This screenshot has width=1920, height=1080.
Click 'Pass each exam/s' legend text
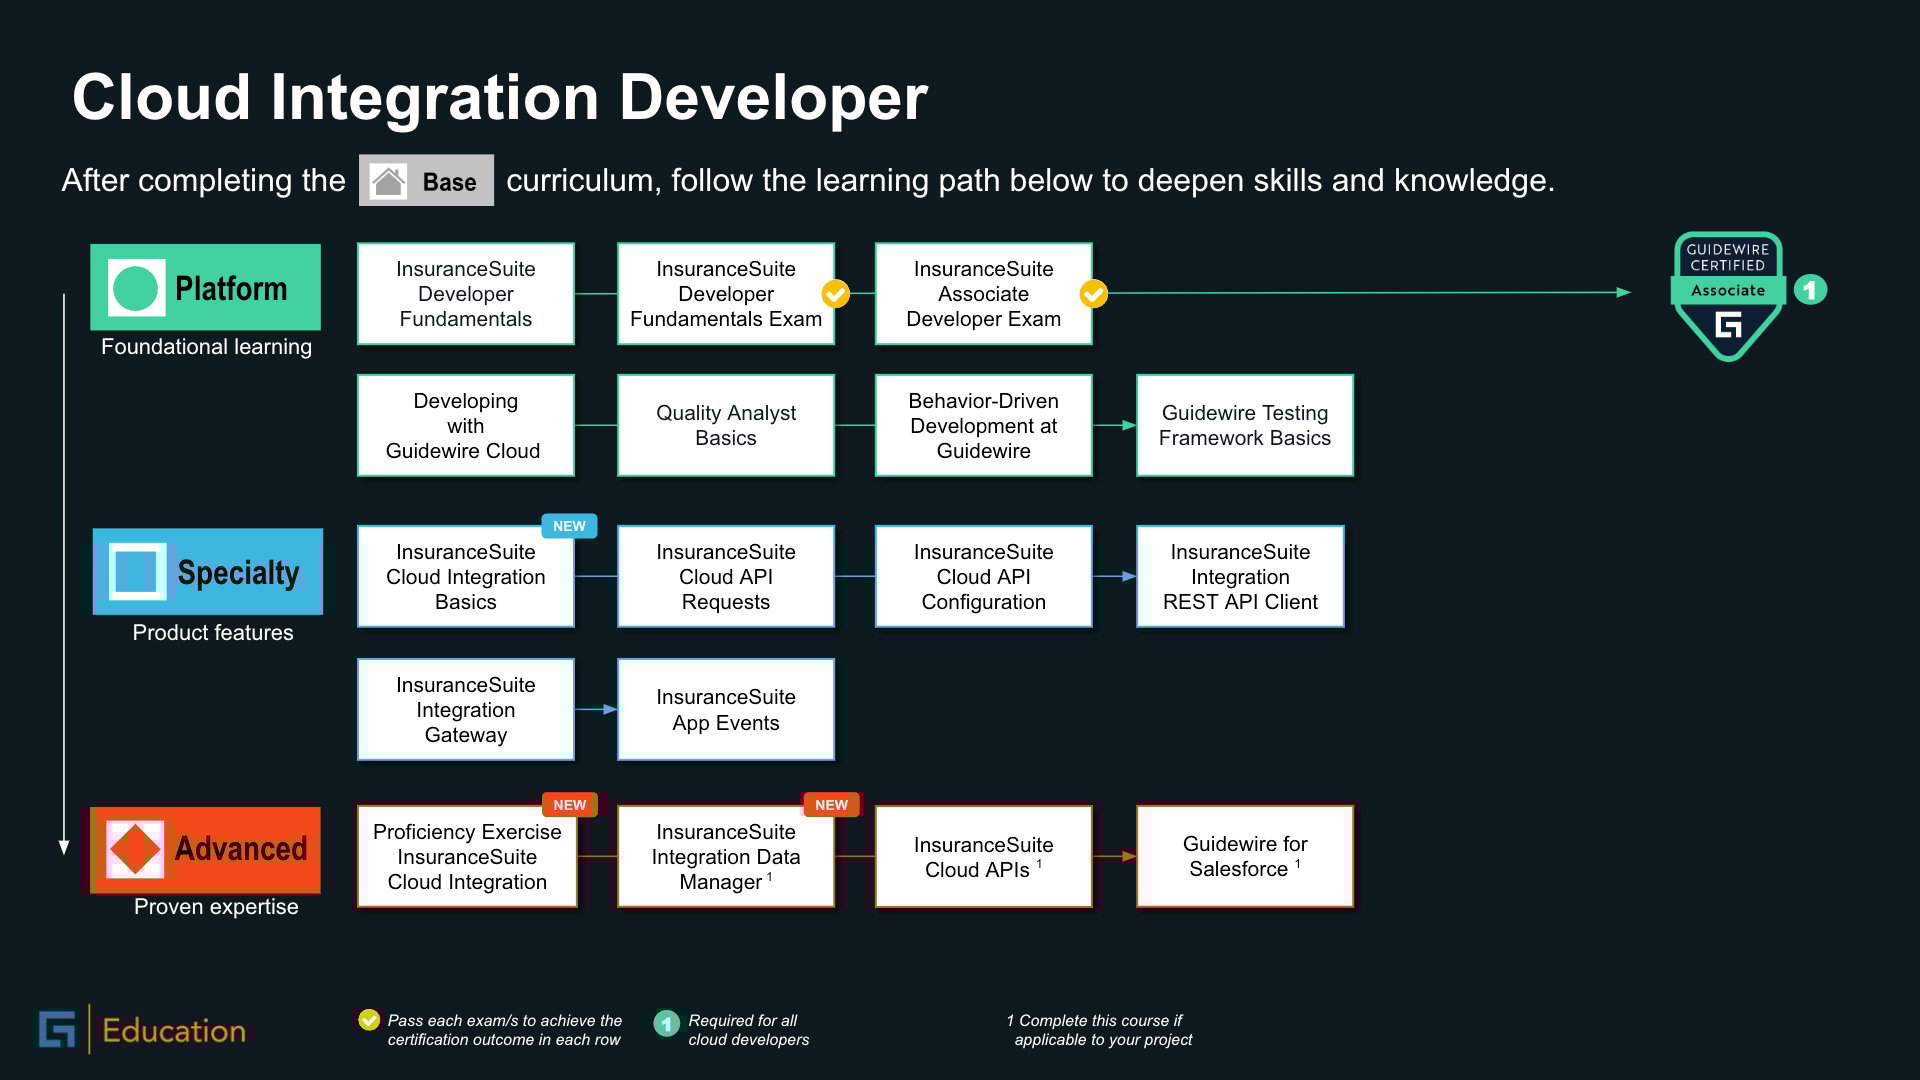click(x=504, y=1030)
